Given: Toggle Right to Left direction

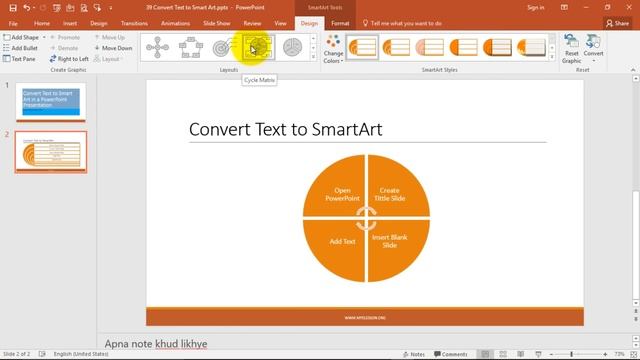Looking at the screenshot, I should click(x=69, y=59).
